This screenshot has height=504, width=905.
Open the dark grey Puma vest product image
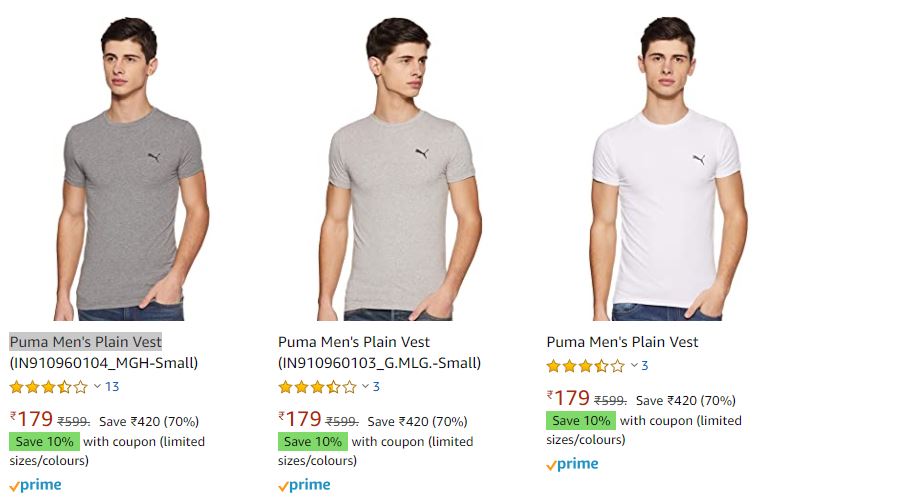click(x=137, y=168)
